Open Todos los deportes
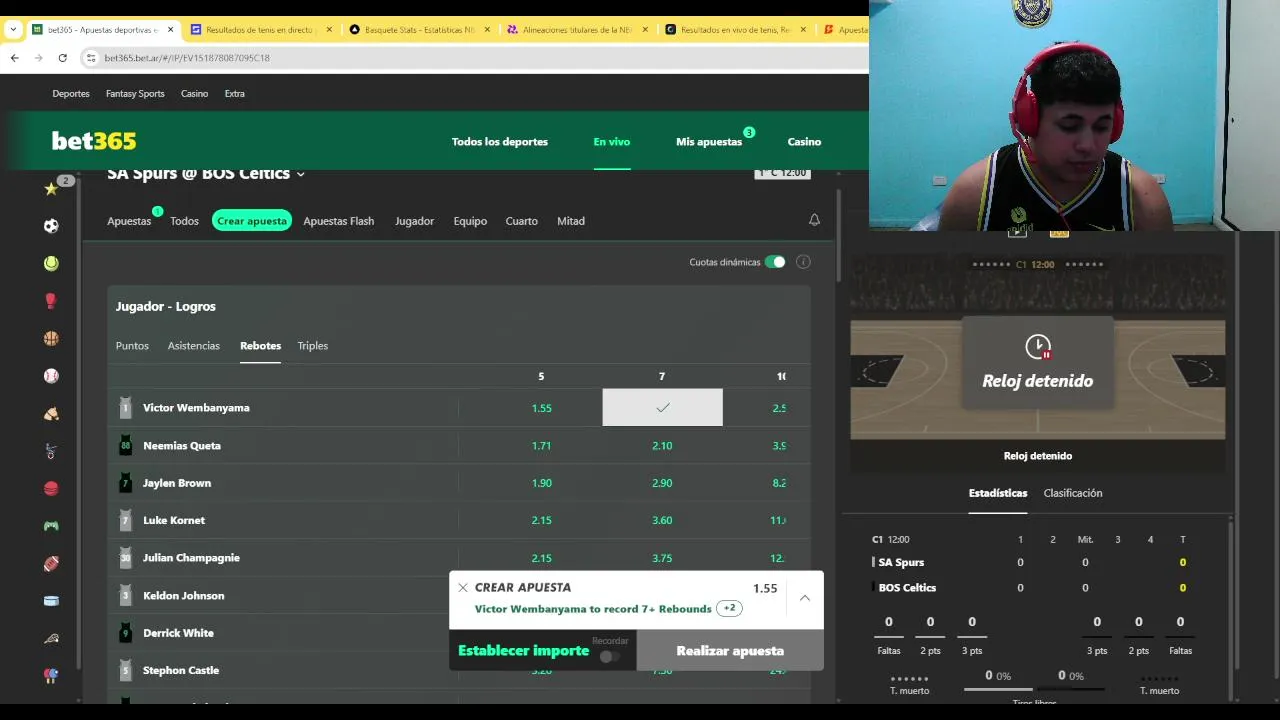Screen dimensions: 1280x720 (500, 142)
